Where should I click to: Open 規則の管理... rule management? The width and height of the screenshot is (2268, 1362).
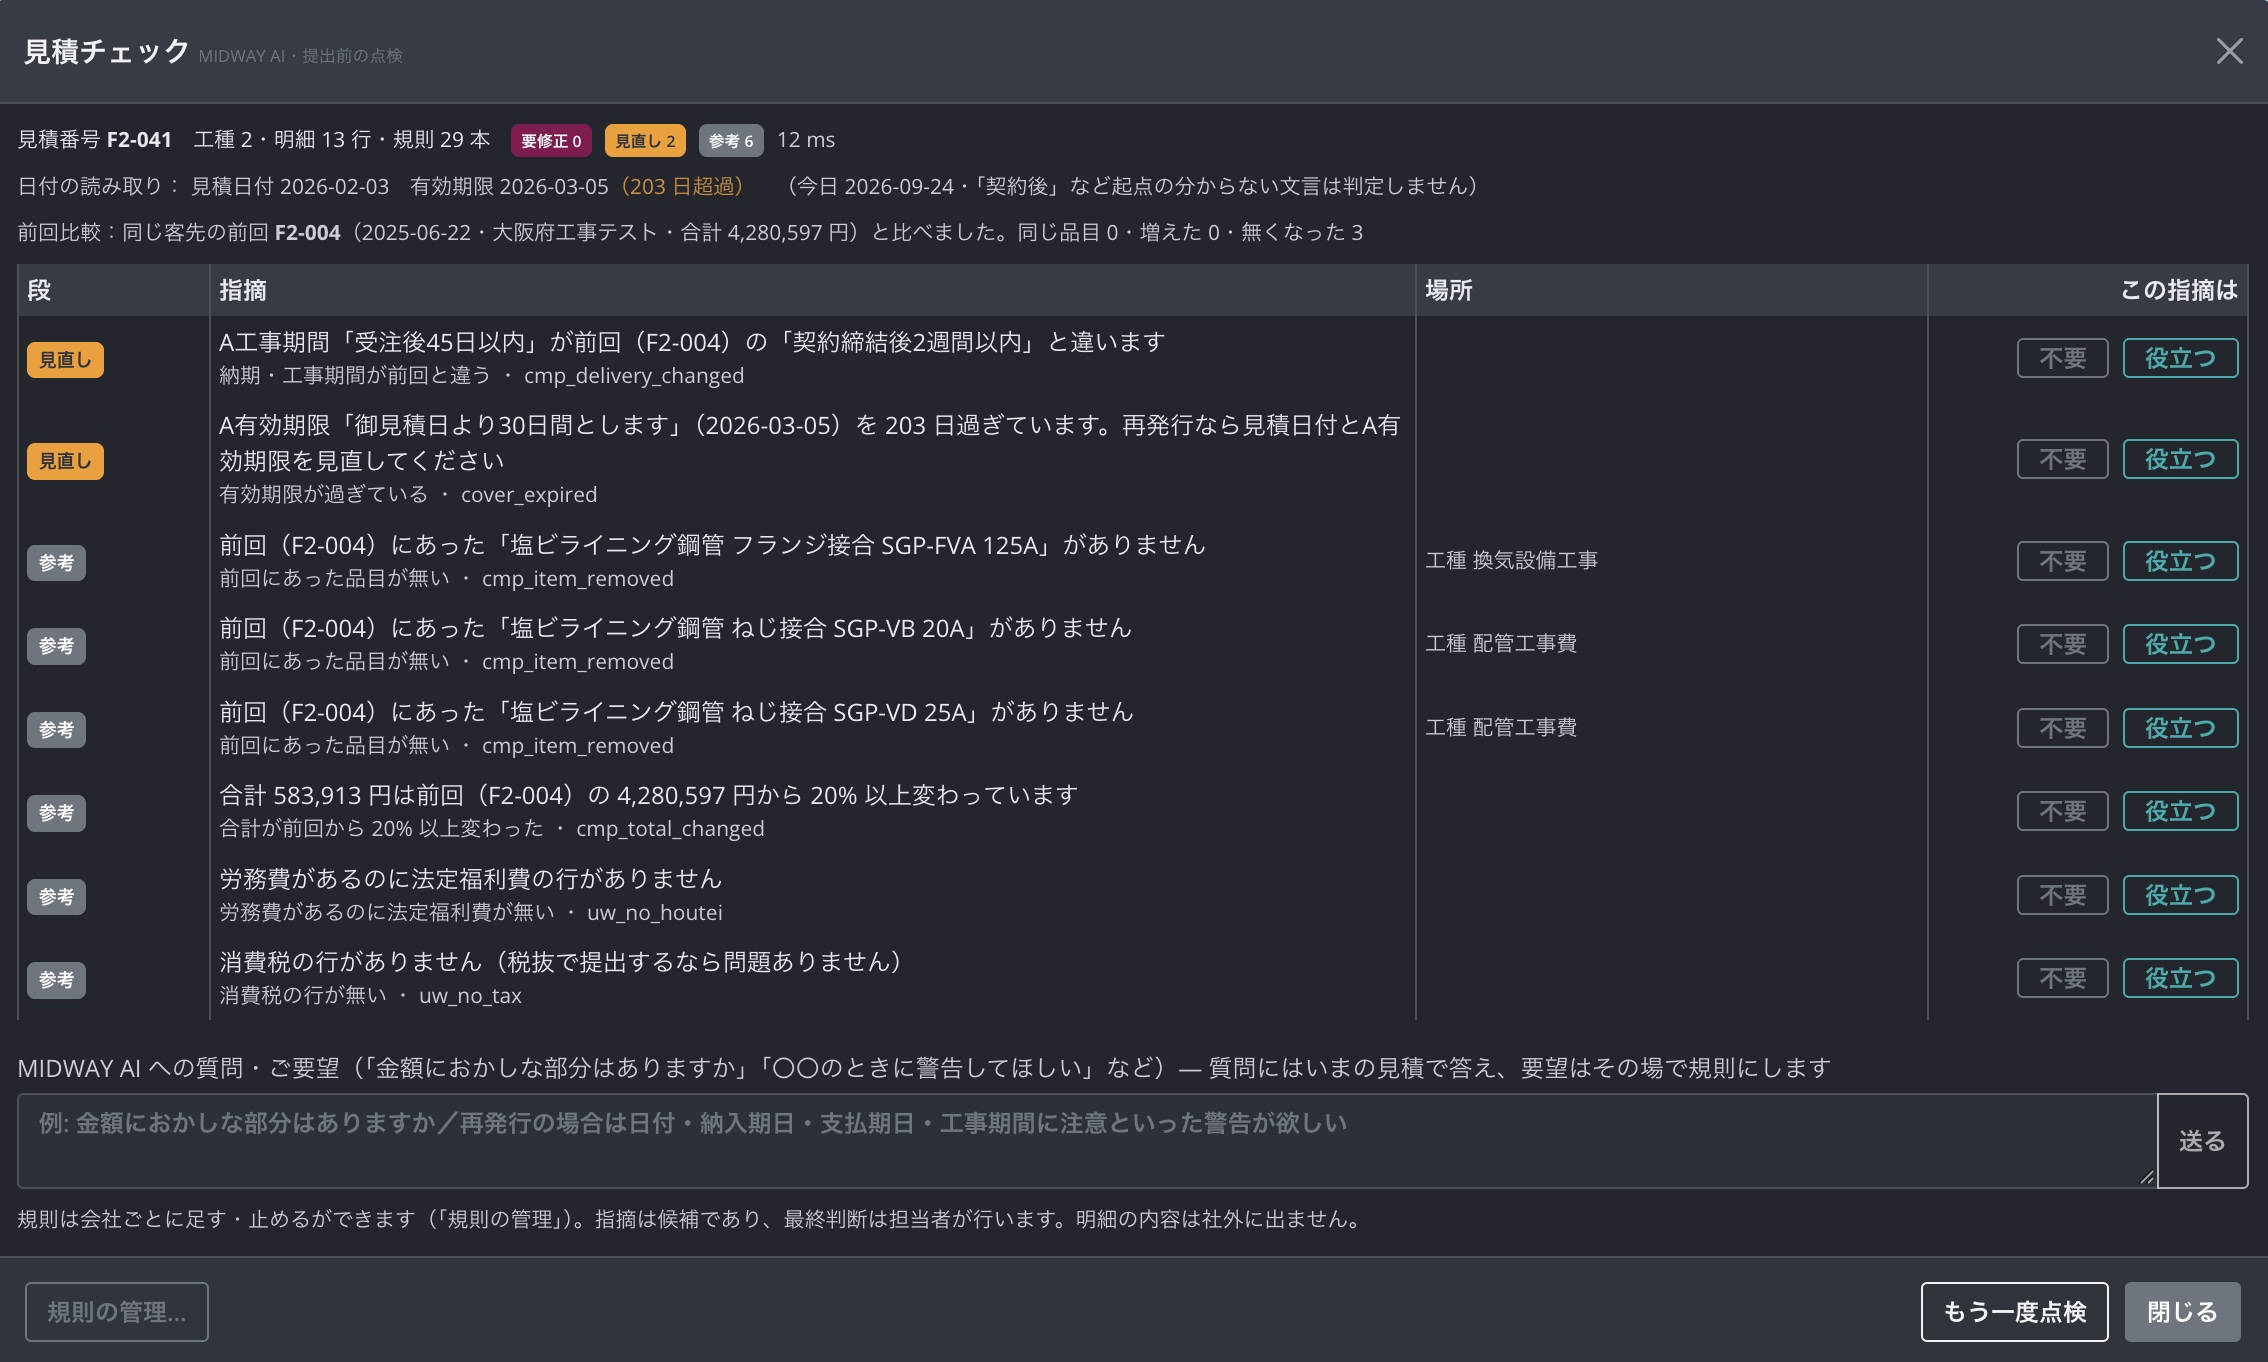pos(117,1311)
